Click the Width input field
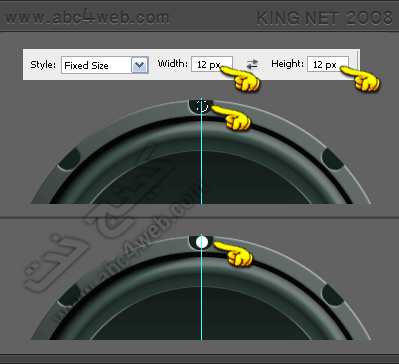Image resolution: width=399 pixels, height=364 pixels. click(212, 64)
